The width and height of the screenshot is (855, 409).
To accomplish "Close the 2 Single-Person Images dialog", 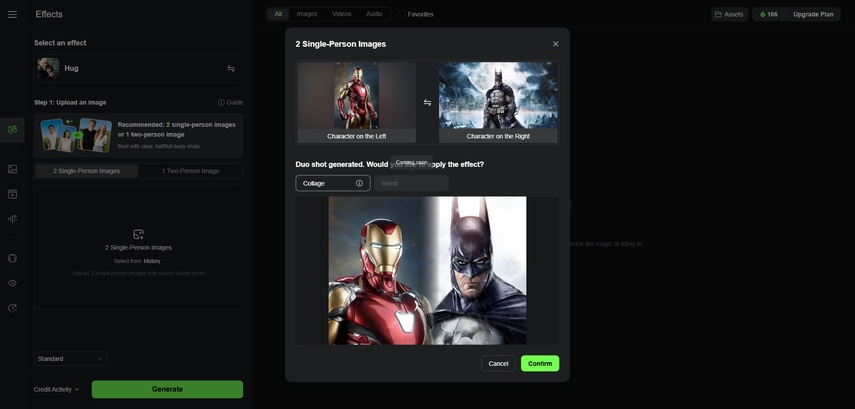I will coord(556,44).
